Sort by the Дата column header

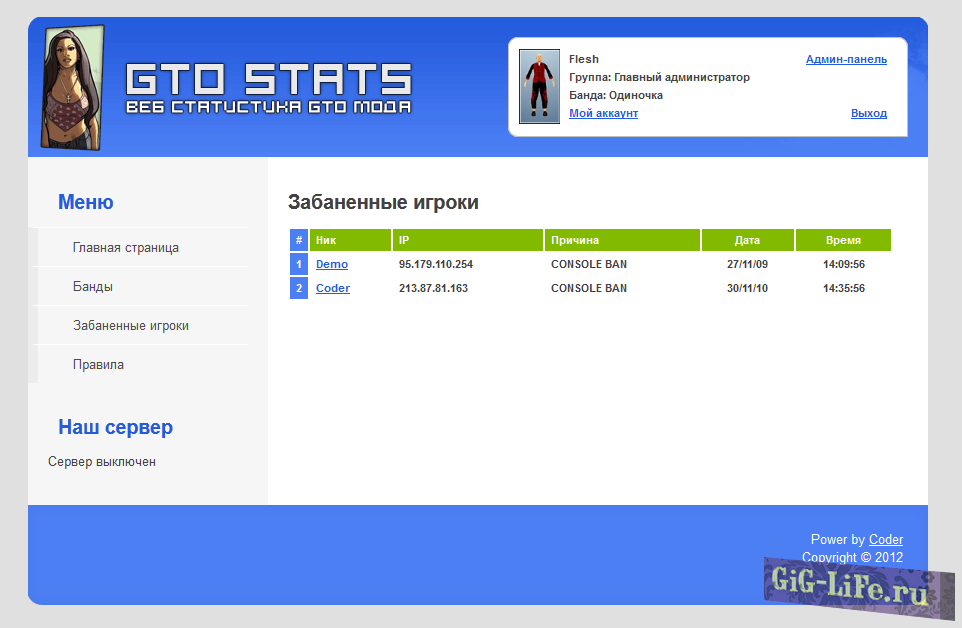[748, 240]
